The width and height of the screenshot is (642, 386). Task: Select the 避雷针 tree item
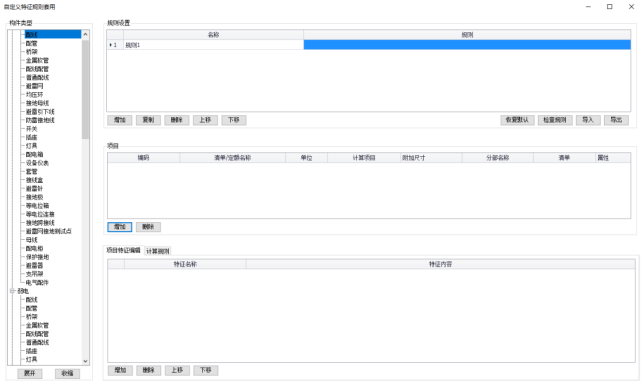34,189
